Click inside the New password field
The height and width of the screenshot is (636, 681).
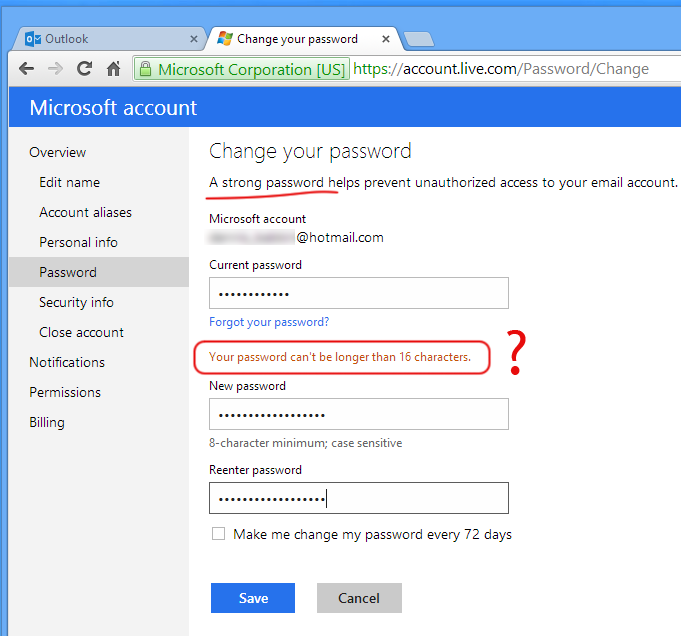click(x=359, y=414)
